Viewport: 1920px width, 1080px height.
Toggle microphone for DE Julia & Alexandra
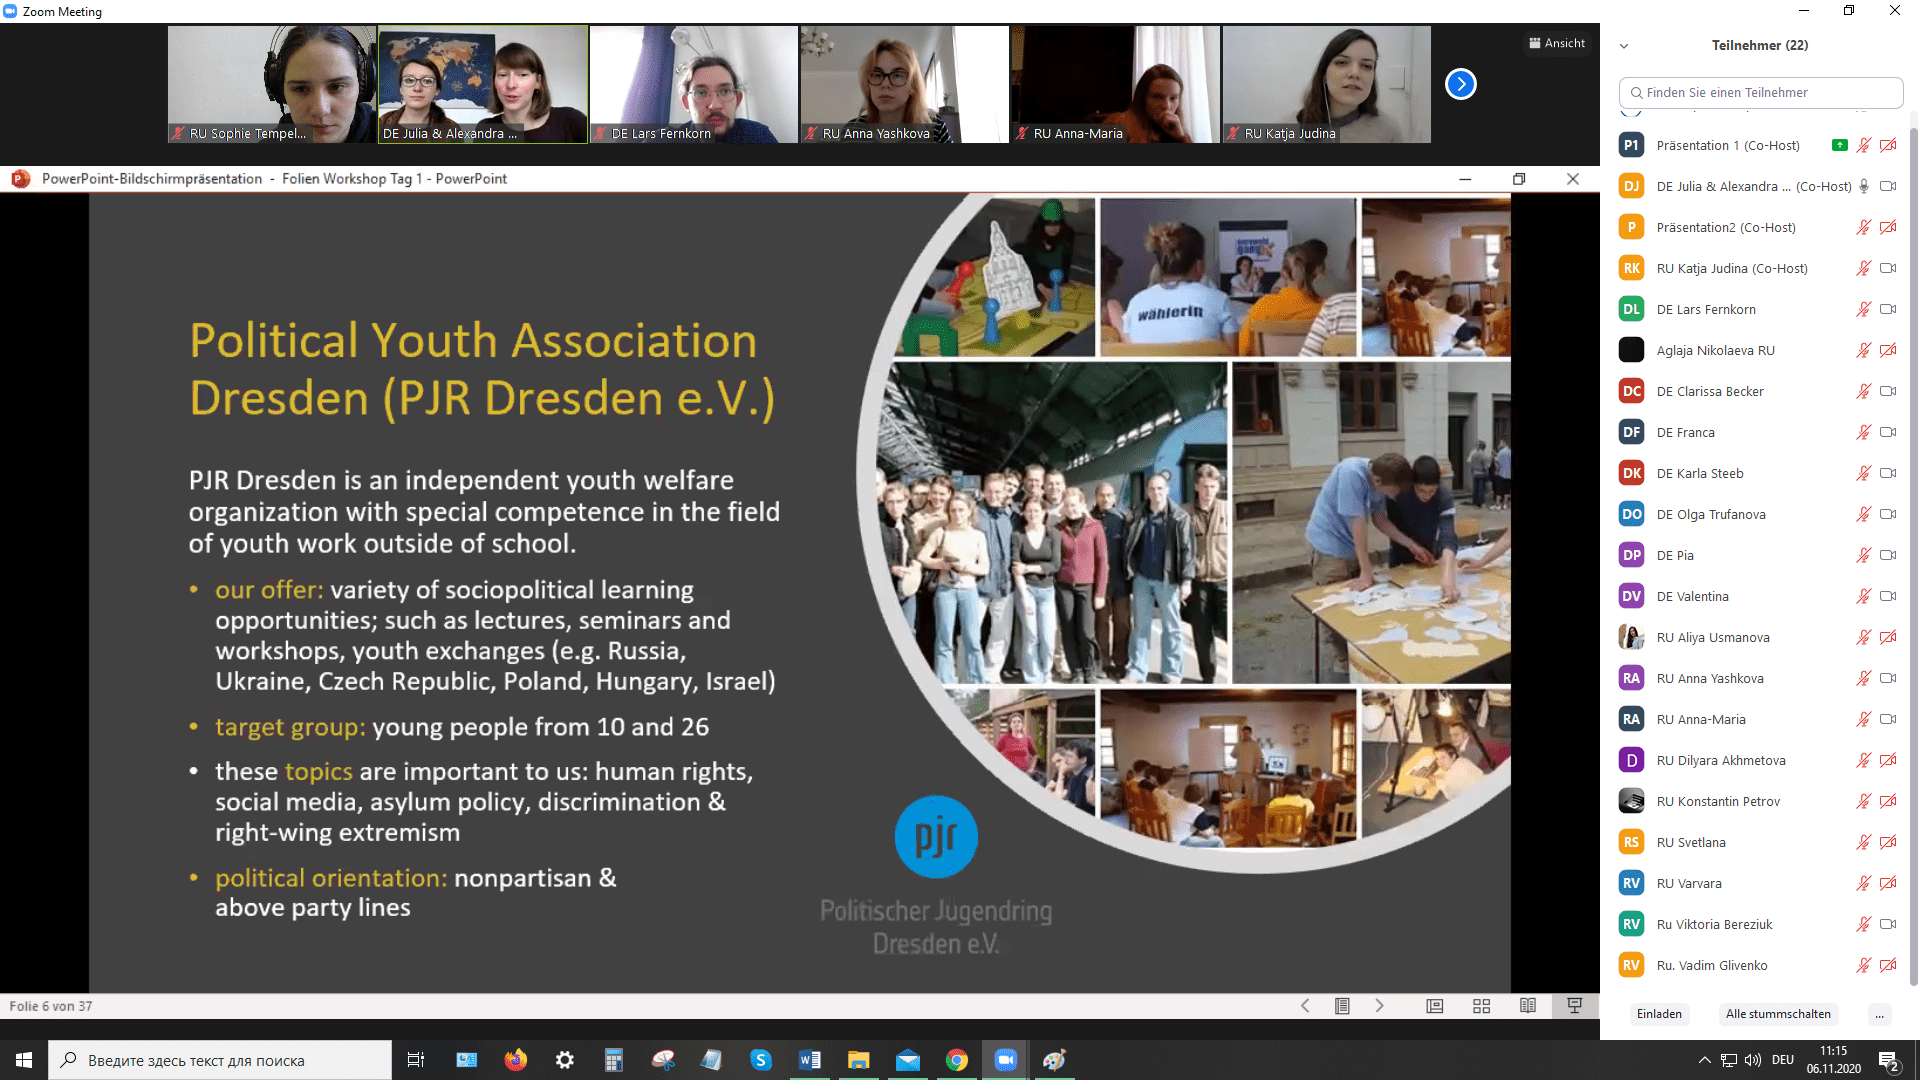(x=1863, y=186)
